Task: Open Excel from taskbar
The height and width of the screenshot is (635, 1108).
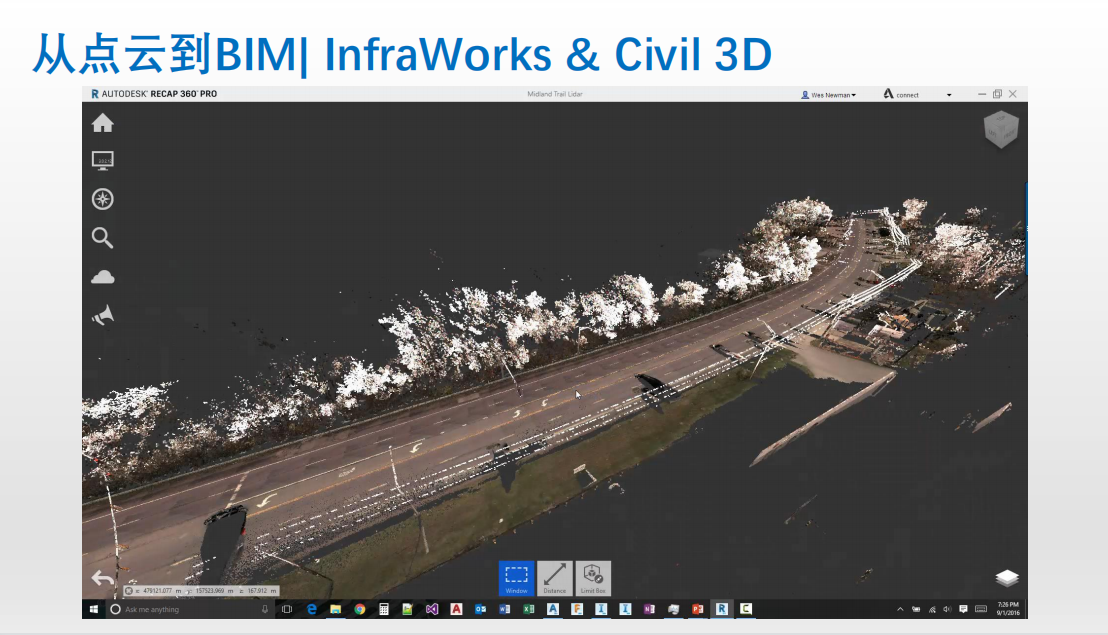Action: [x=529, y=609]
